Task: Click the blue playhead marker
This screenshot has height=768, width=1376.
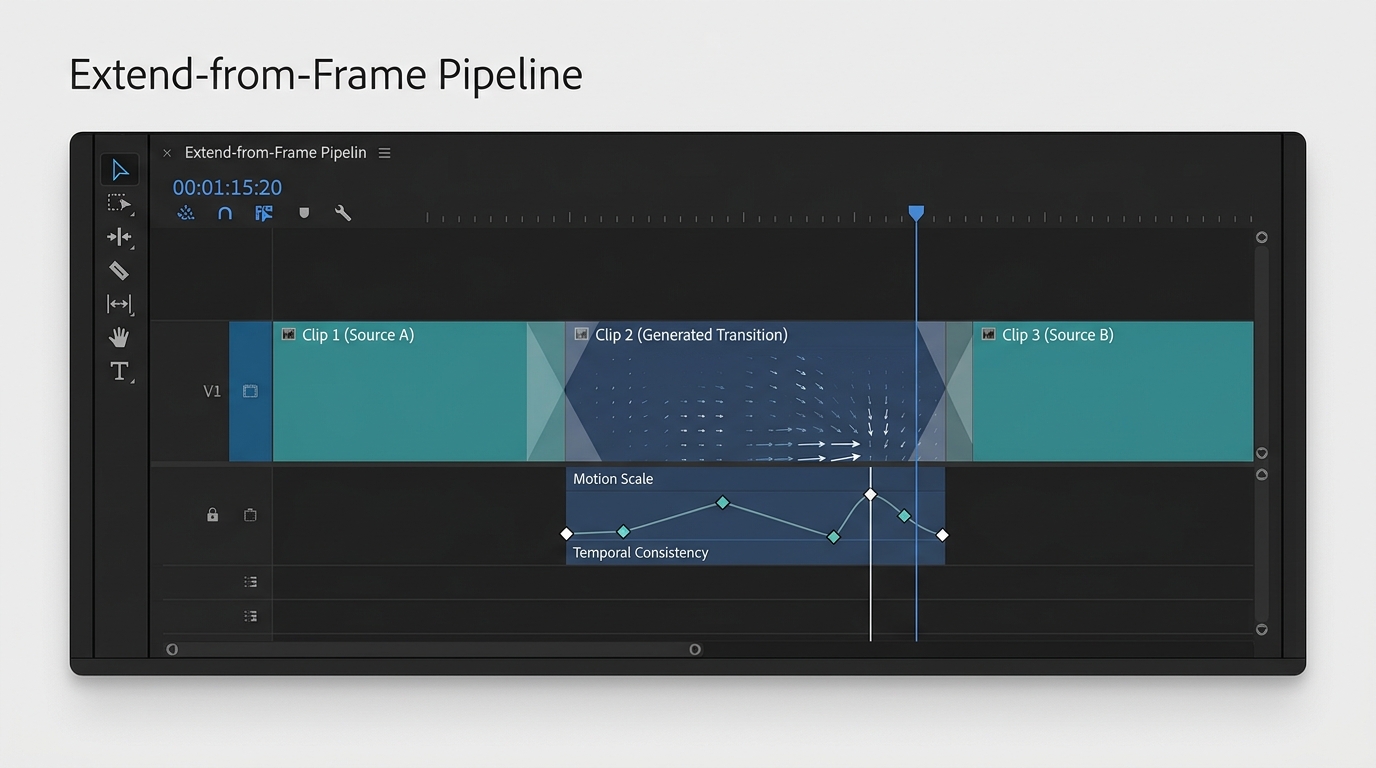Action: click(916, 213)
